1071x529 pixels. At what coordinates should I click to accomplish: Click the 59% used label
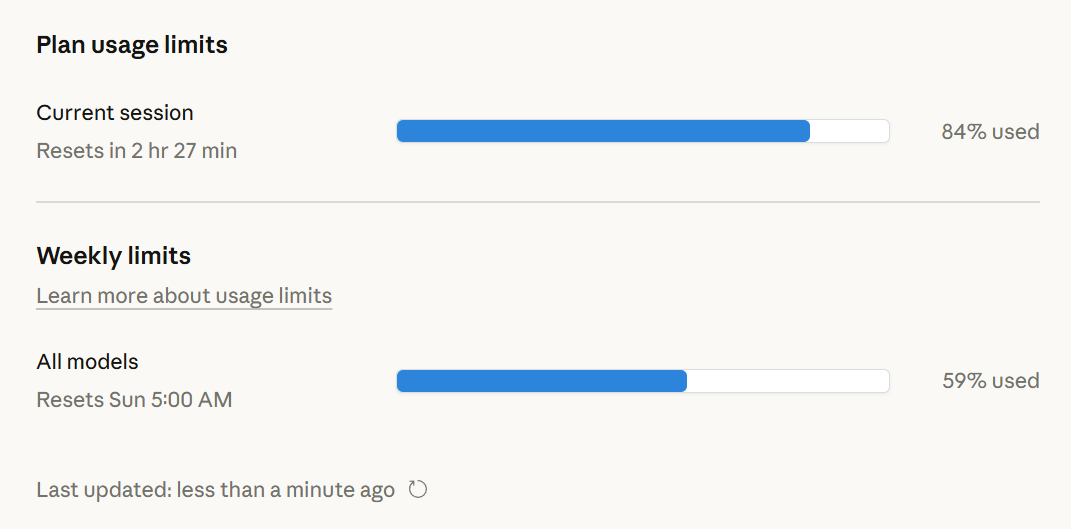pos(990,381)
